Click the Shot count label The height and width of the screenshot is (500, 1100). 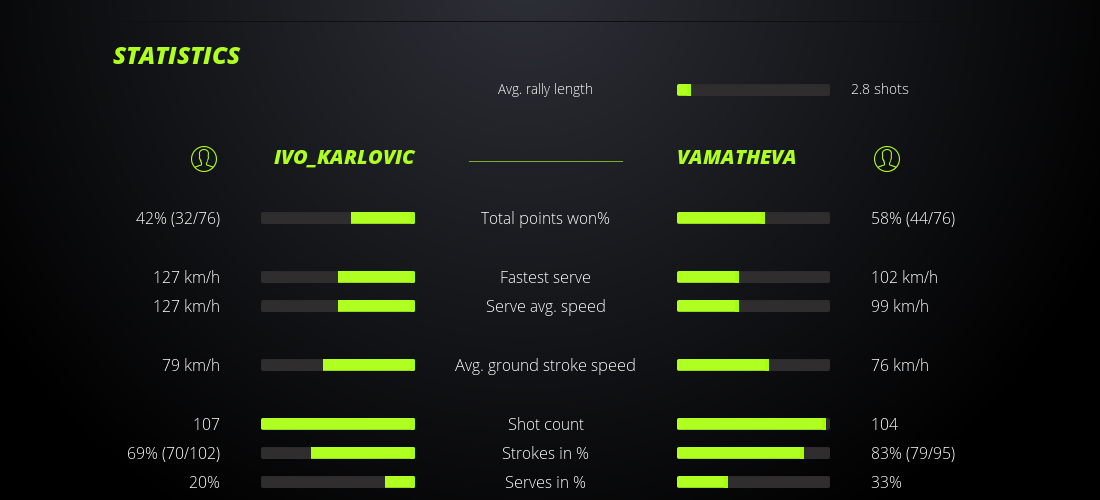click(x=545, y=424)
